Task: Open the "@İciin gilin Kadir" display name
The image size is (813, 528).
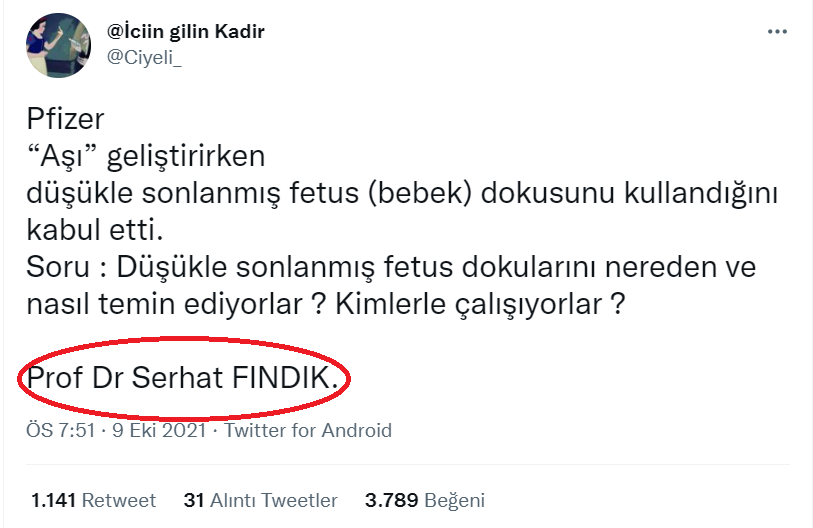Action: [186, 32]
